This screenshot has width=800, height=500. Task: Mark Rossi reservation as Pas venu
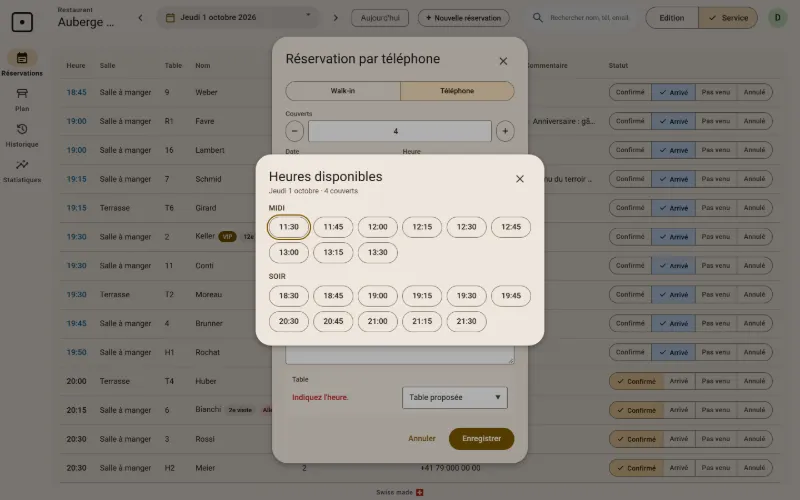715,439
